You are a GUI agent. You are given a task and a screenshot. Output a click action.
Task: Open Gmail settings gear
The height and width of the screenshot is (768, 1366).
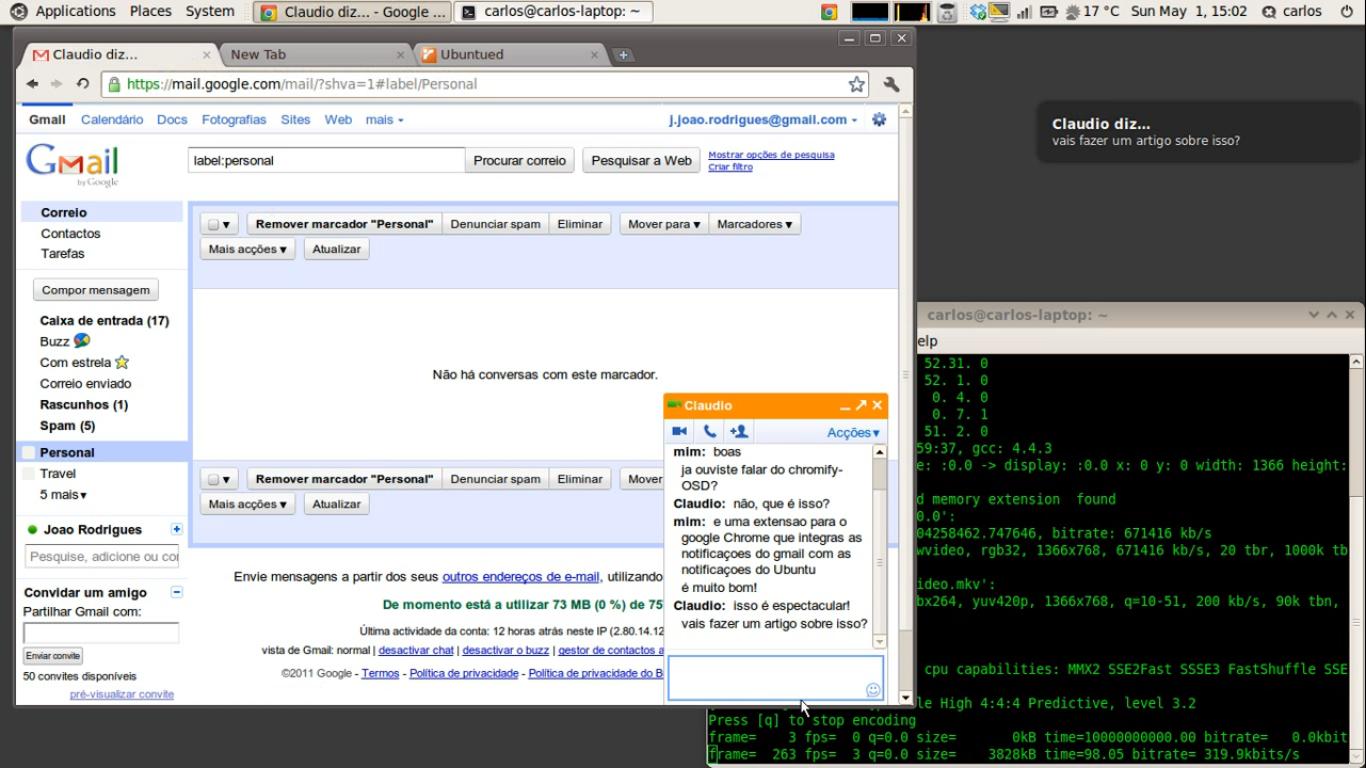tap(879, 119)
